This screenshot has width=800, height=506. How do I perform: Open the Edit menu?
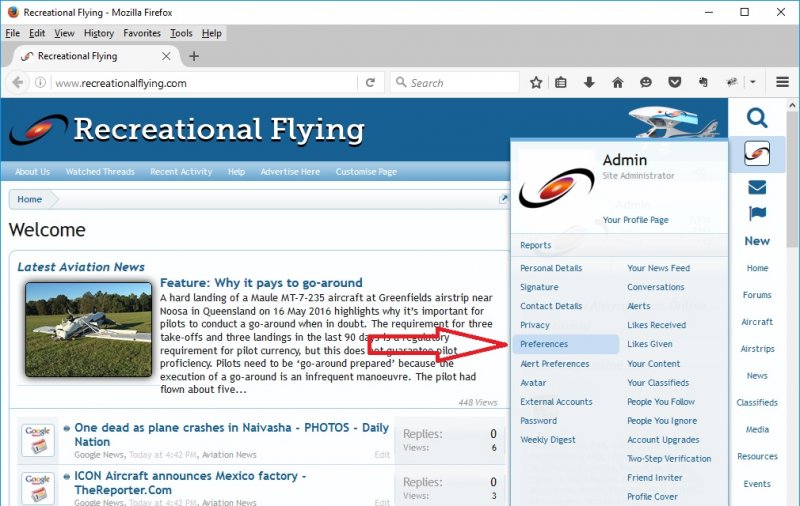37,33
